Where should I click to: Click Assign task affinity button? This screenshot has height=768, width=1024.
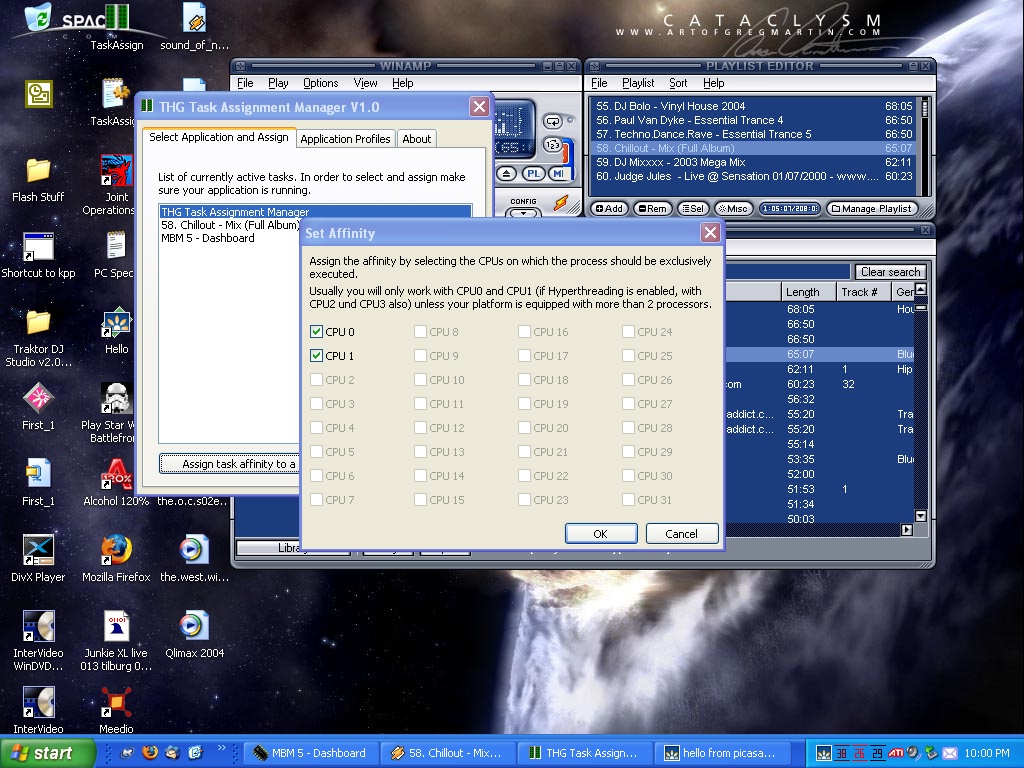coord(230,464)
